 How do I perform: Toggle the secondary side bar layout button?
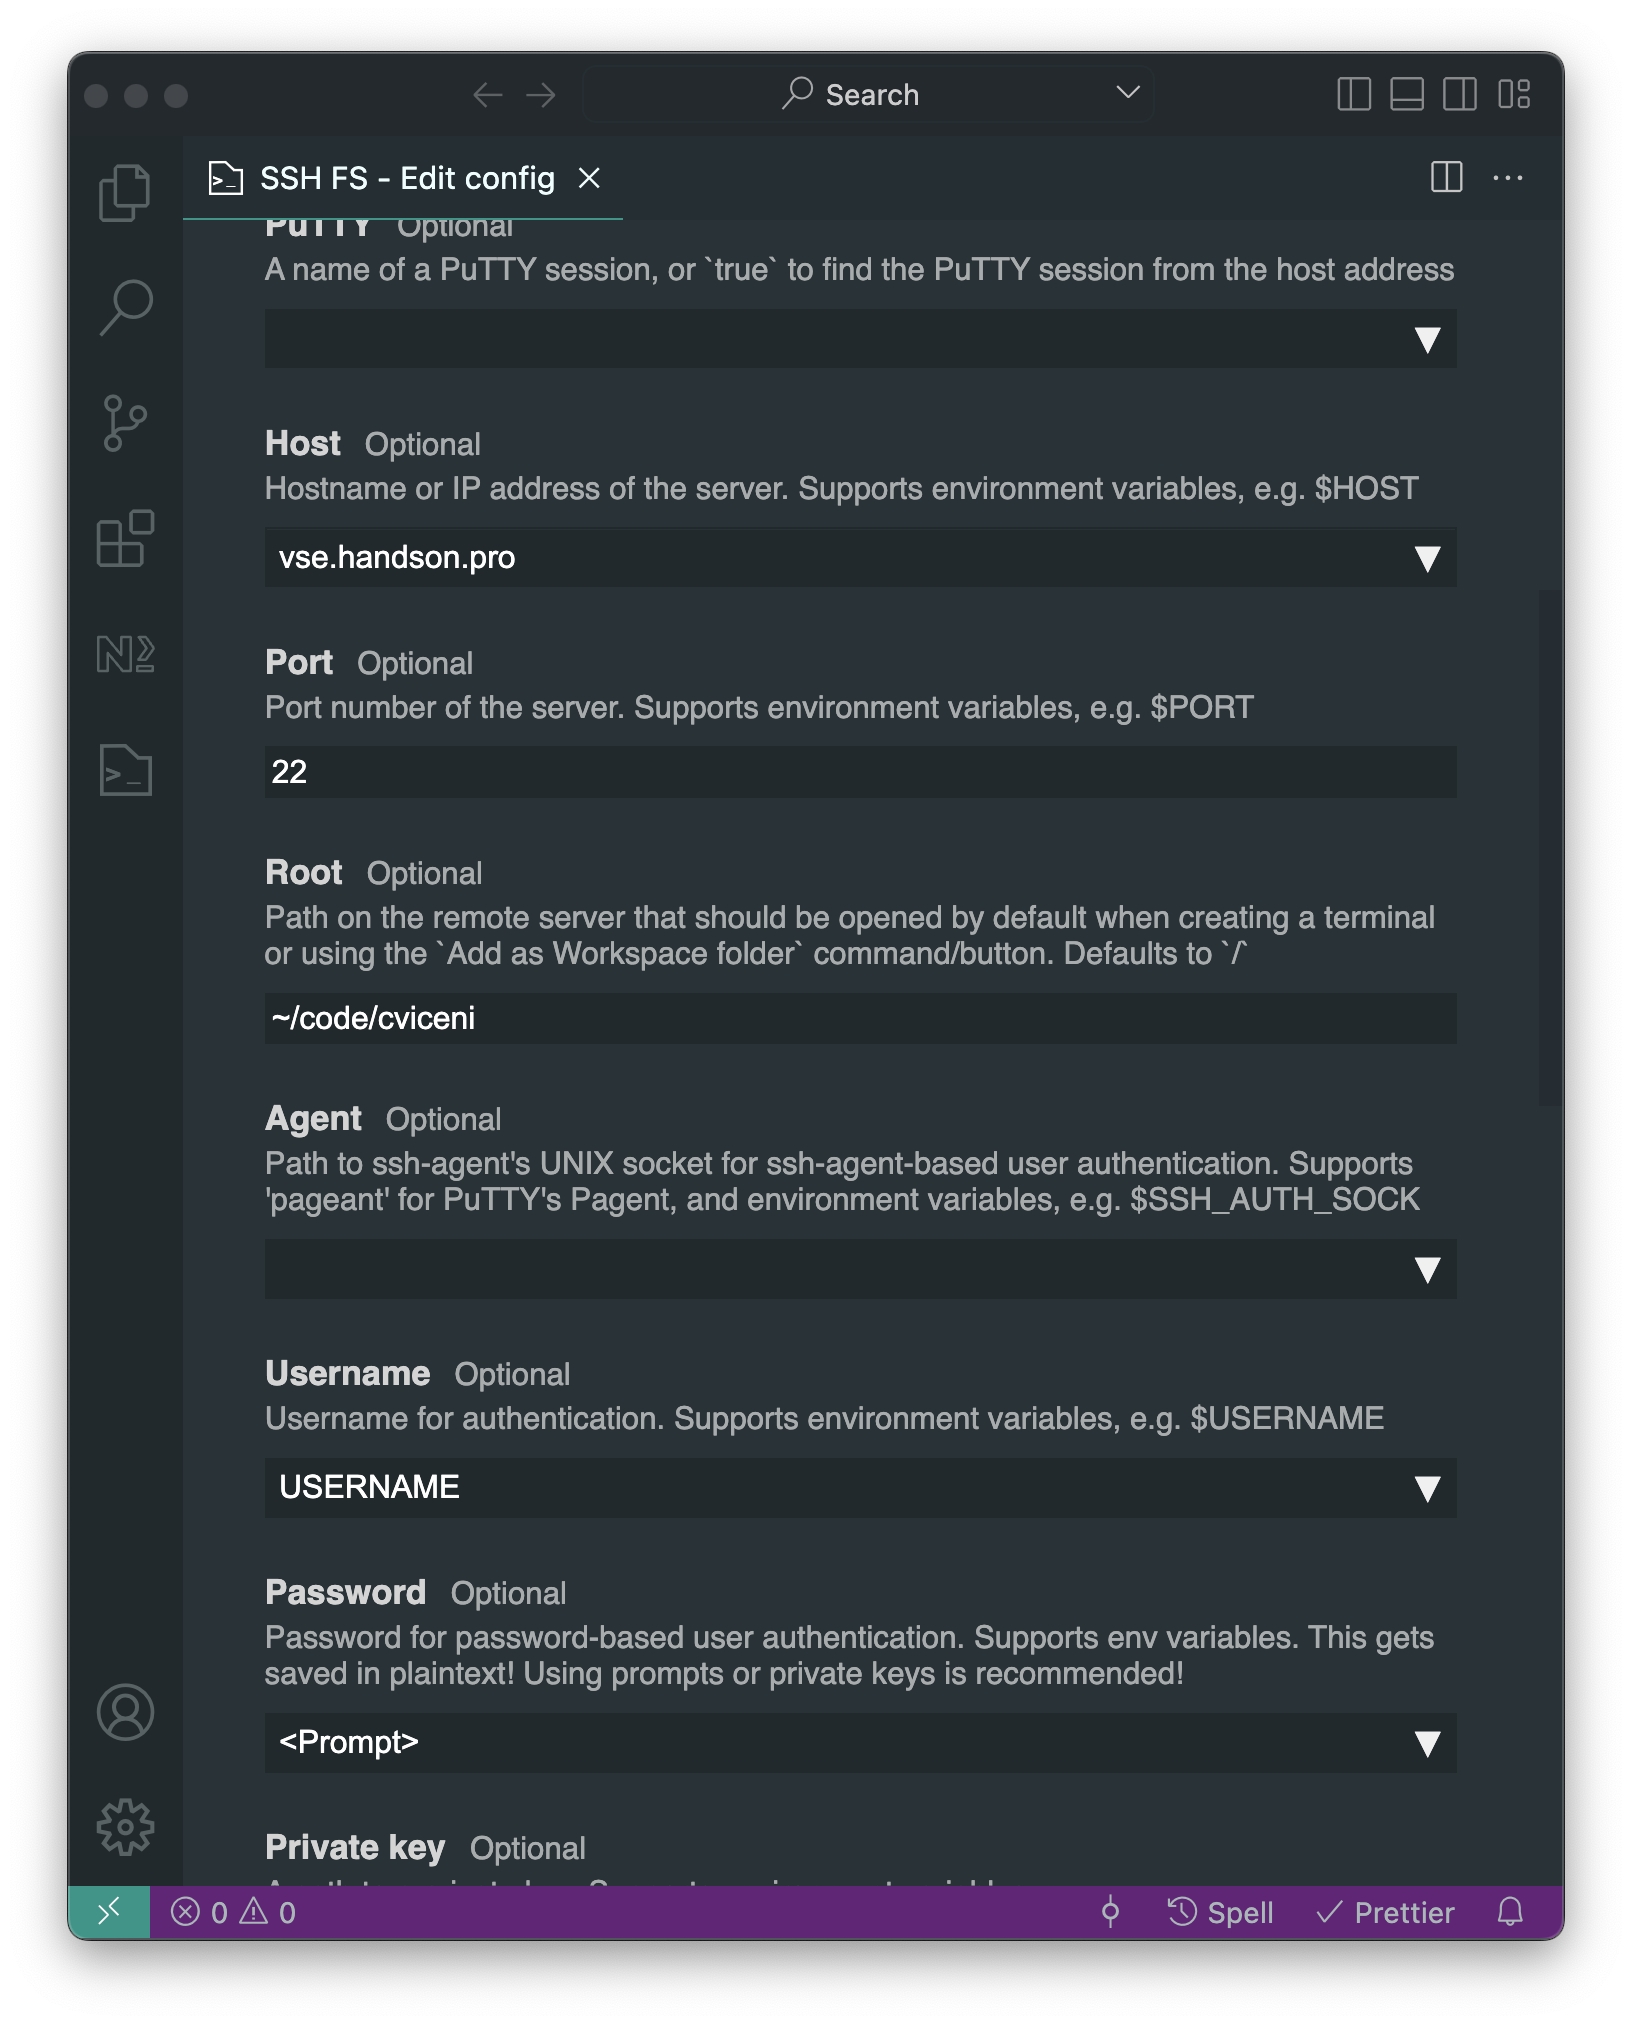tap(1460, 95)
